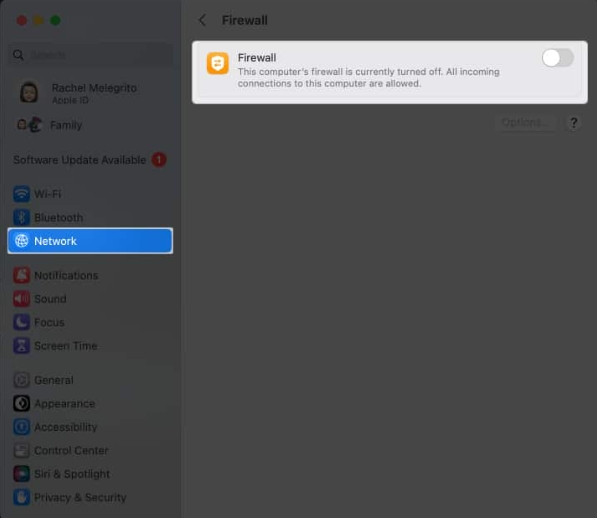
Task: Open Software Update Available notice
Action: click(90, 160)
